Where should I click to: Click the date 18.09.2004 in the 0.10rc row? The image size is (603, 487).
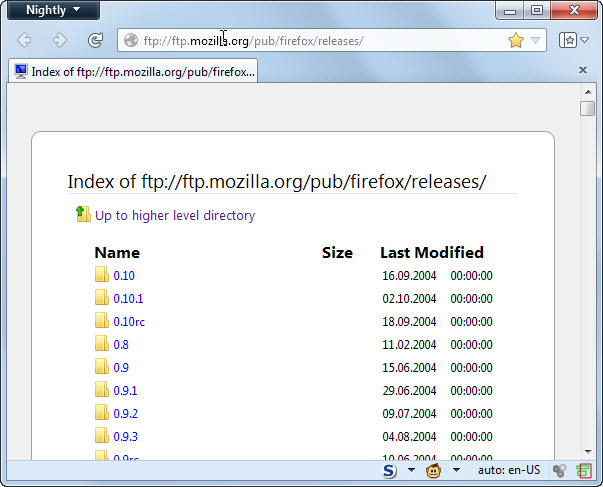[409, 322]
